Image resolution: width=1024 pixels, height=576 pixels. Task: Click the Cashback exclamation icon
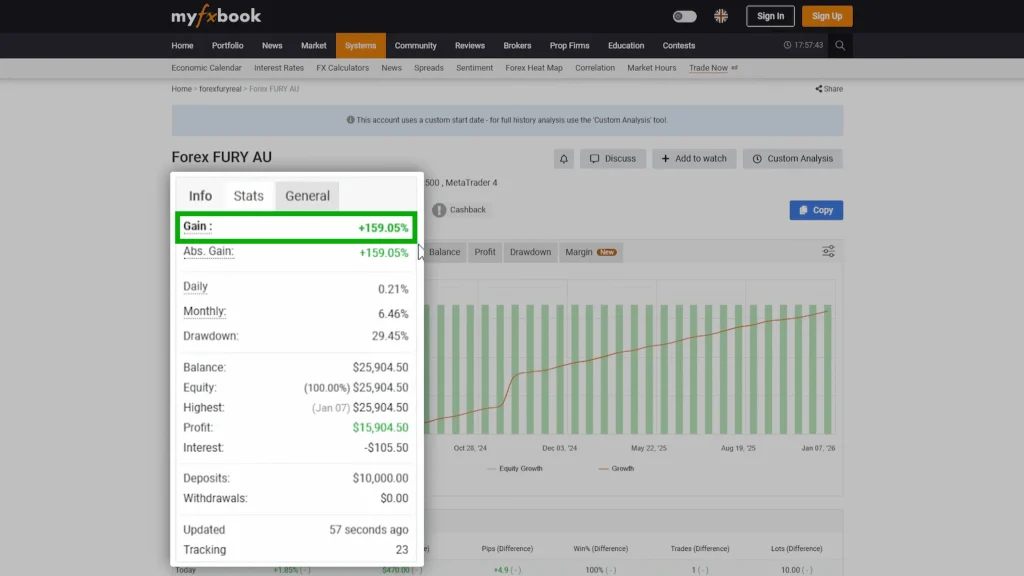pyautogui.click(x=439, y=210)
